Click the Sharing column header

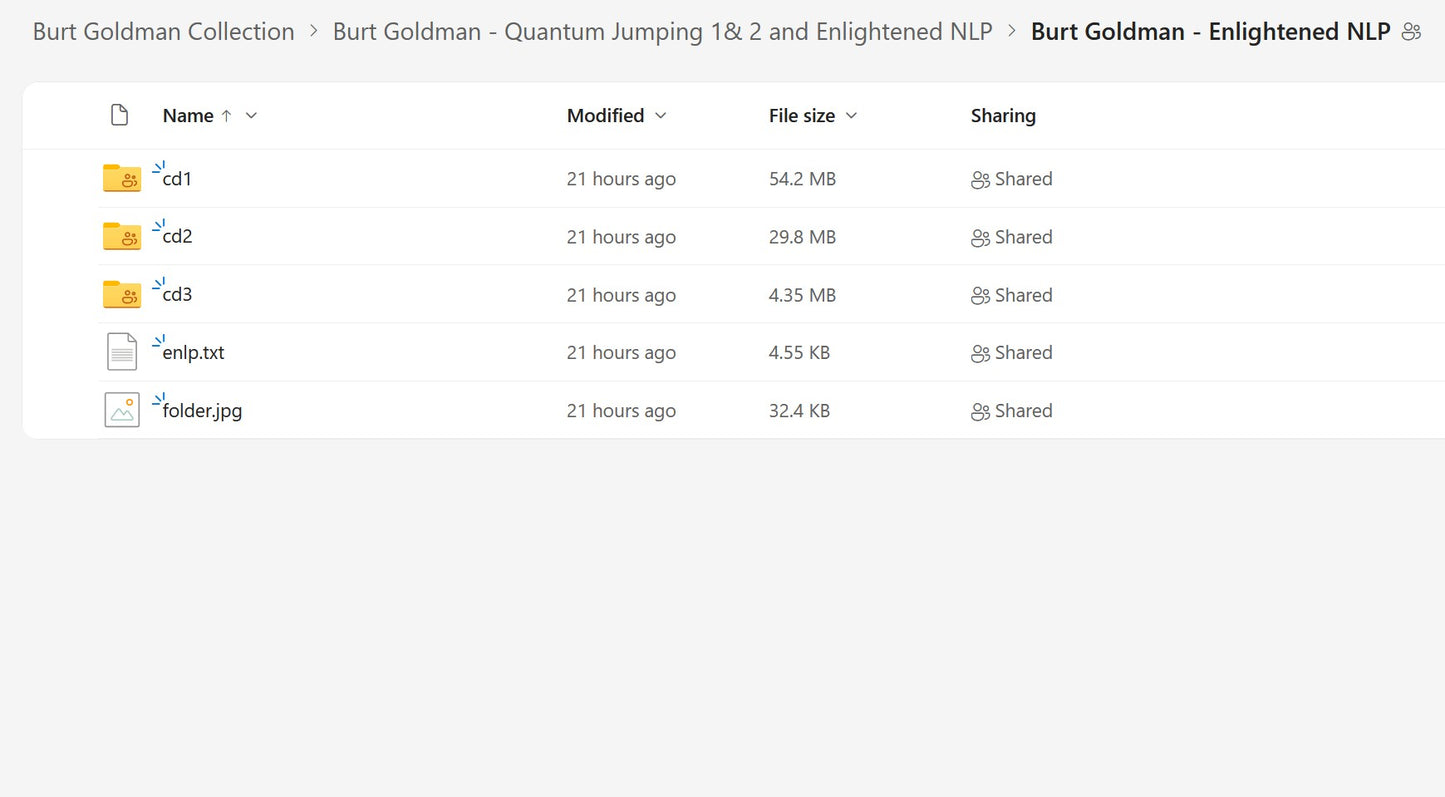coord(1003,115)
